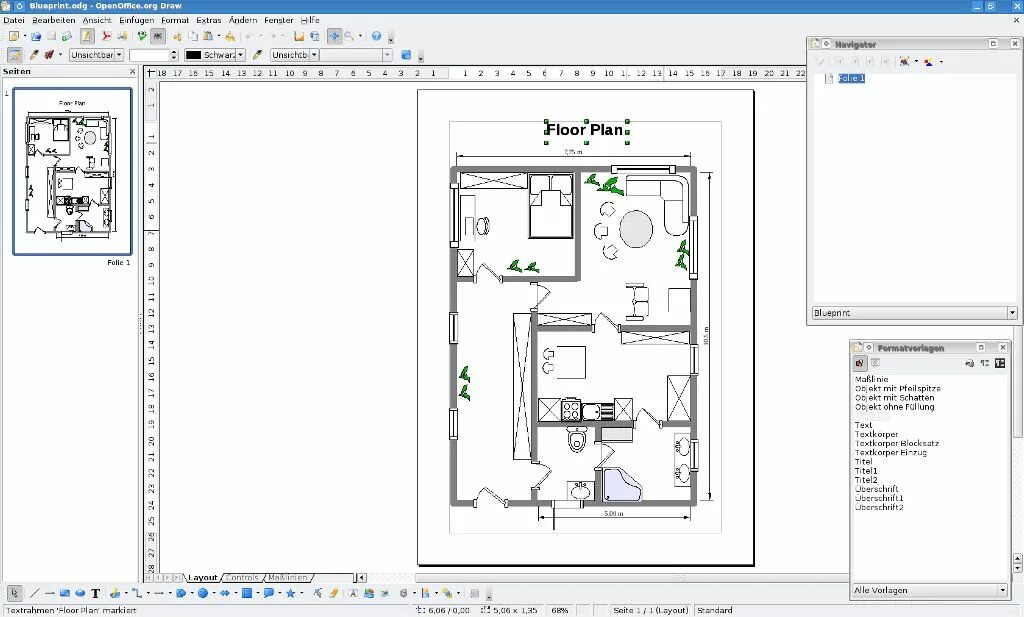Click the Format Paintbrush icon

click(230, 37)
